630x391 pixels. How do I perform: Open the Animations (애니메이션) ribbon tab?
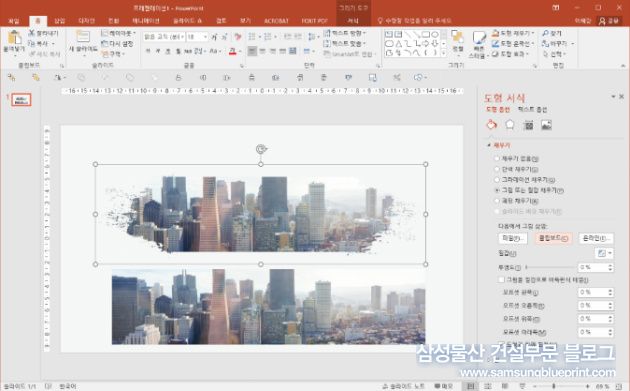(x=146, y=21)
